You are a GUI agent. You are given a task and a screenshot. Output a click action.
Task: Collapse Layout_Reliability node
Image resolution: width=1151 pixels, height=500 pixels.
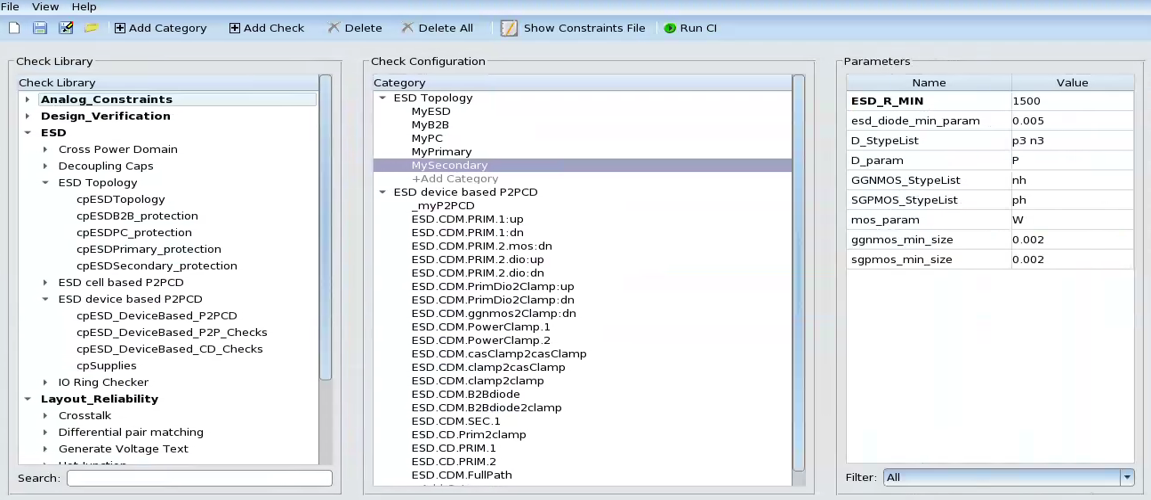click(28, 399)
